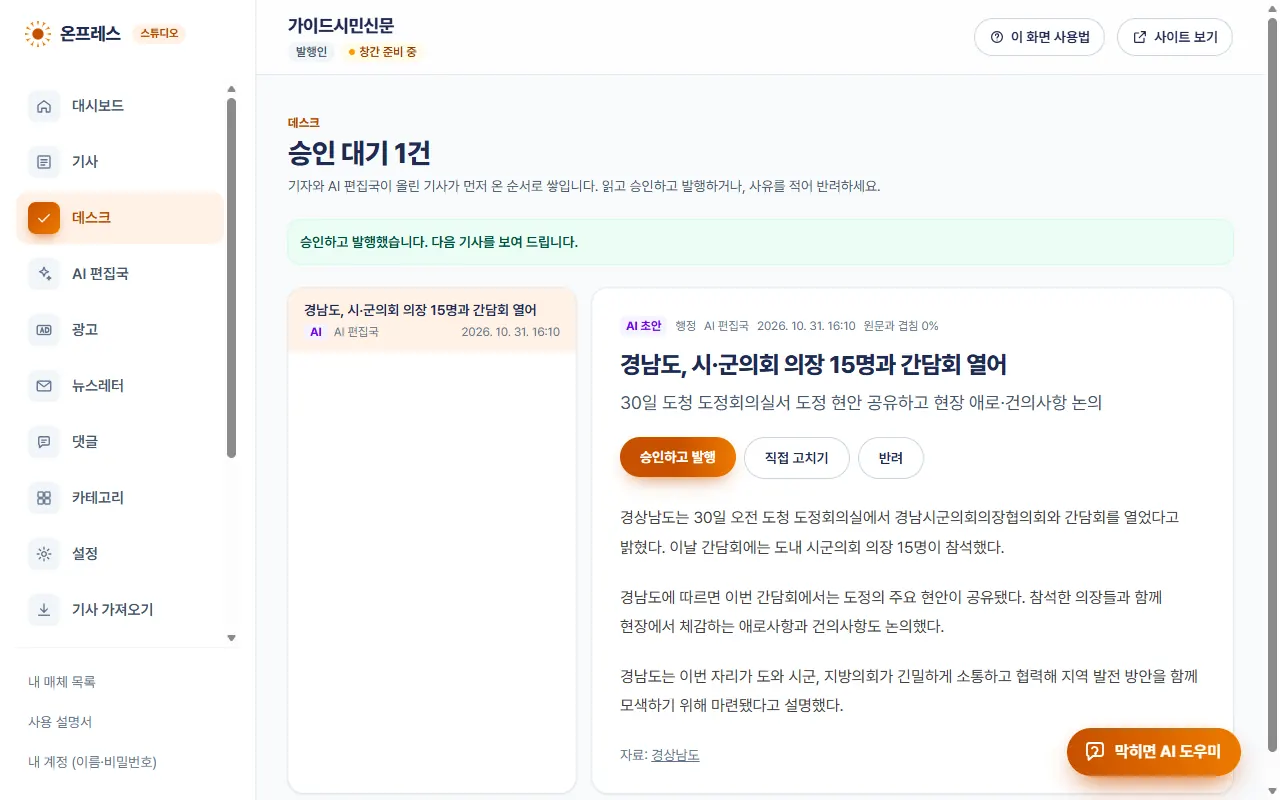This screenshot has width=1280, height=800.
Task: Click the 사이트 보기 button
Action: click(1175, 37)
